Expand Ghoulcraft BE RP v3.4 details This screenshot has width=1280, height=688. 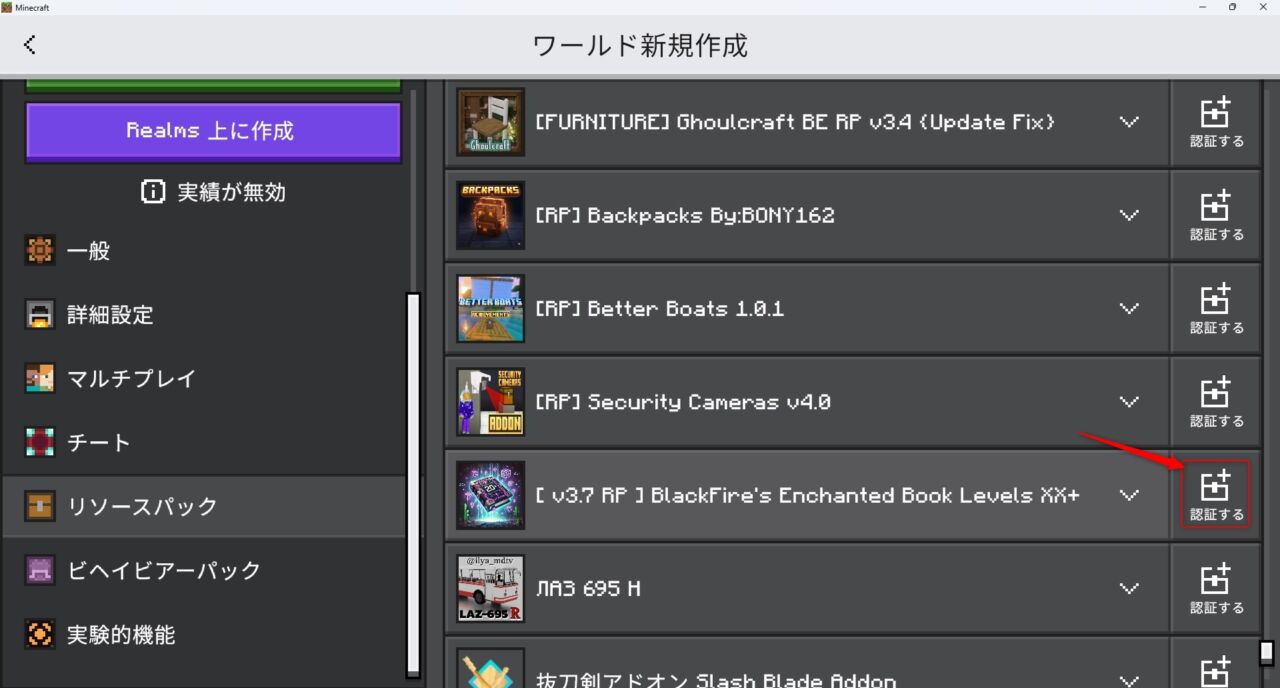(1129, 122)
